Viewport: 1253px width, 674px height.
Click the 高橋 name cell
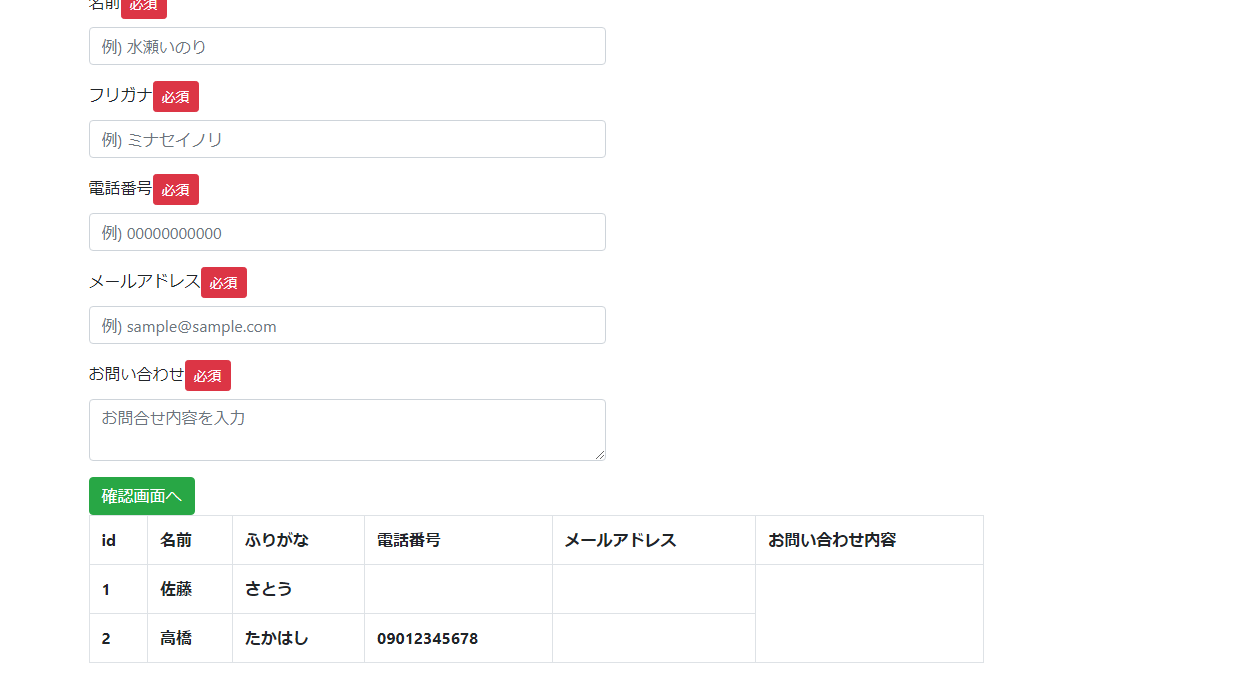coord(176,638)
